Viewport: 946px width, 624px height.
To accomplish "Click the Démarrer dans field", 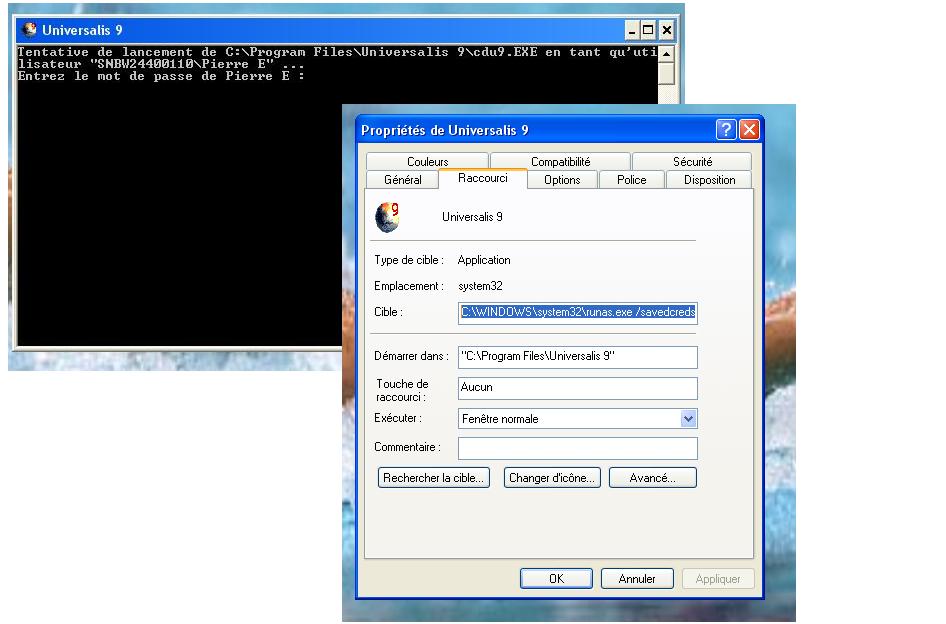I will coord(577,357).
